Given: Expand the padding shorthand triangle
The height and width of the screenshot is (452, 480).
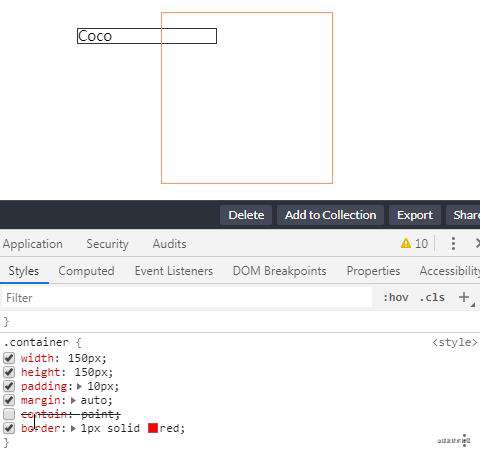Looking at the screenshot, I should (x=79, y=386).
